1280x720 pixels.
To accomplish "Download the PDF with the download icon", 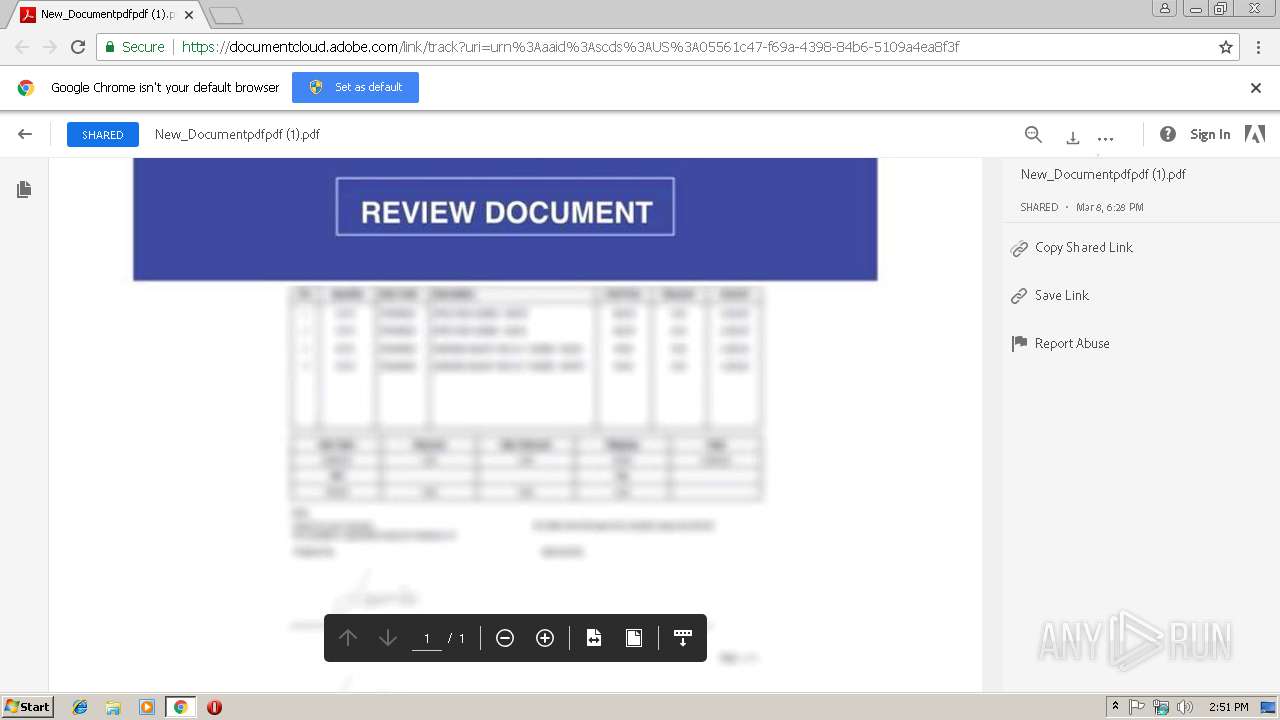I will [1072, 137].
